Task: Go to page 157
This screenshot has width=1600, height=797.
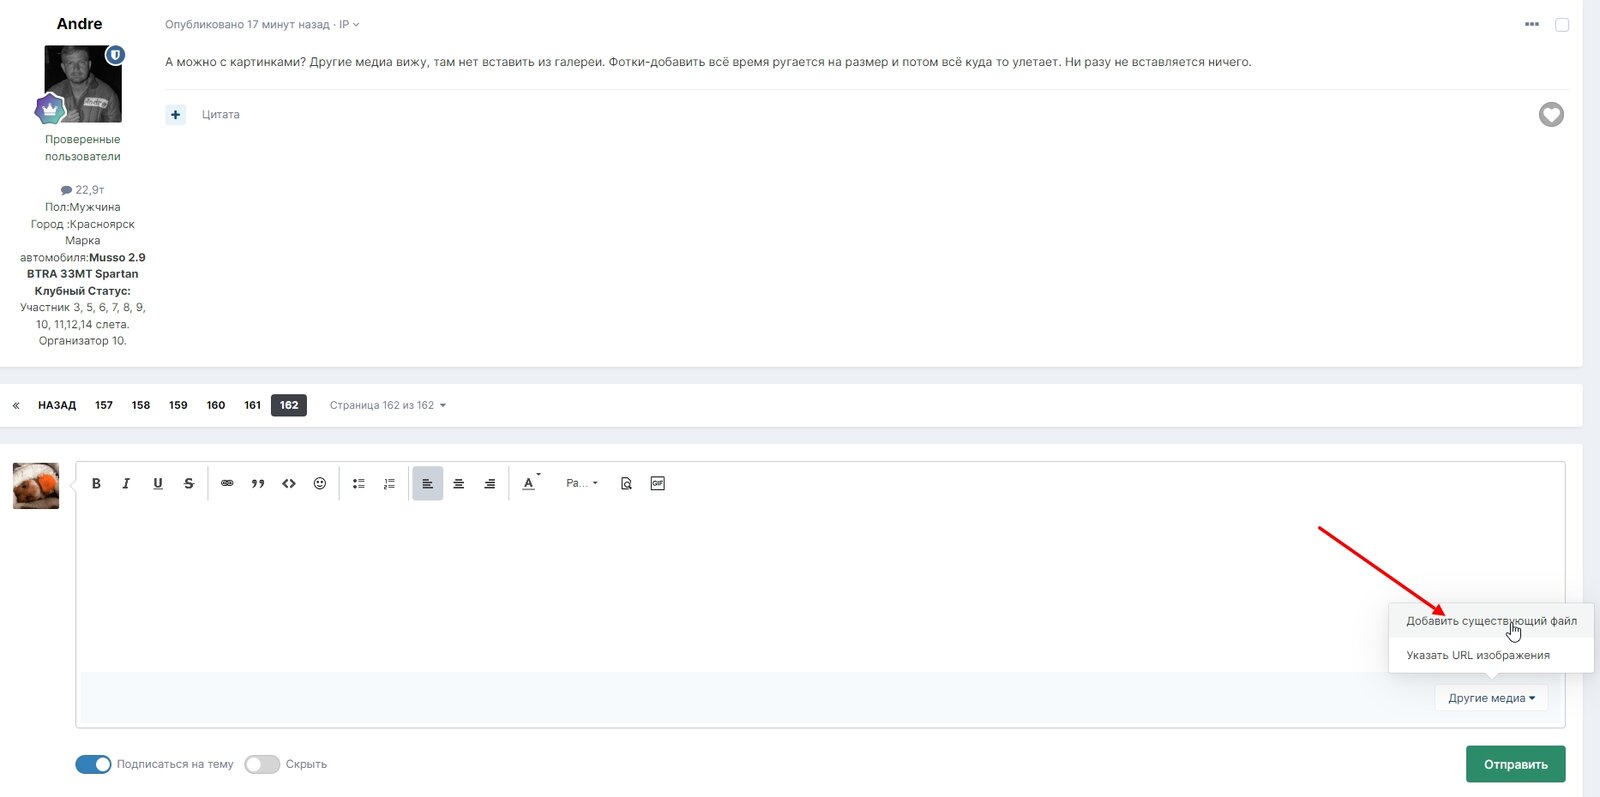Action: 104,405
